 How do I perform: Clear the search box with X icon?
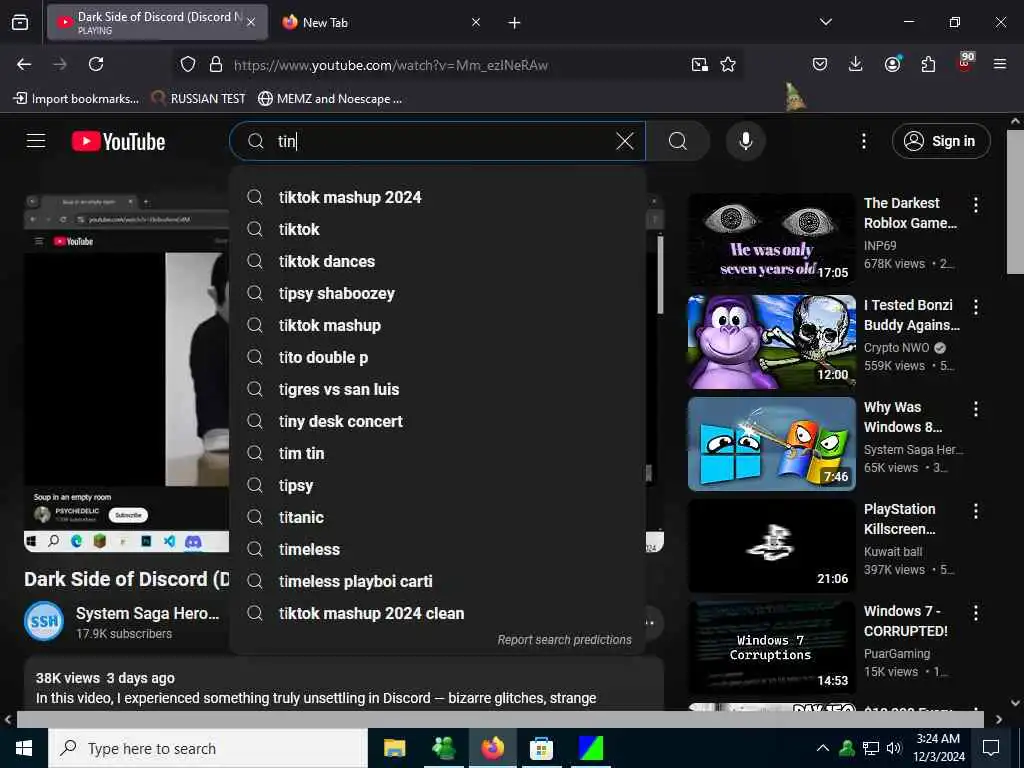[x=624, y=140]
